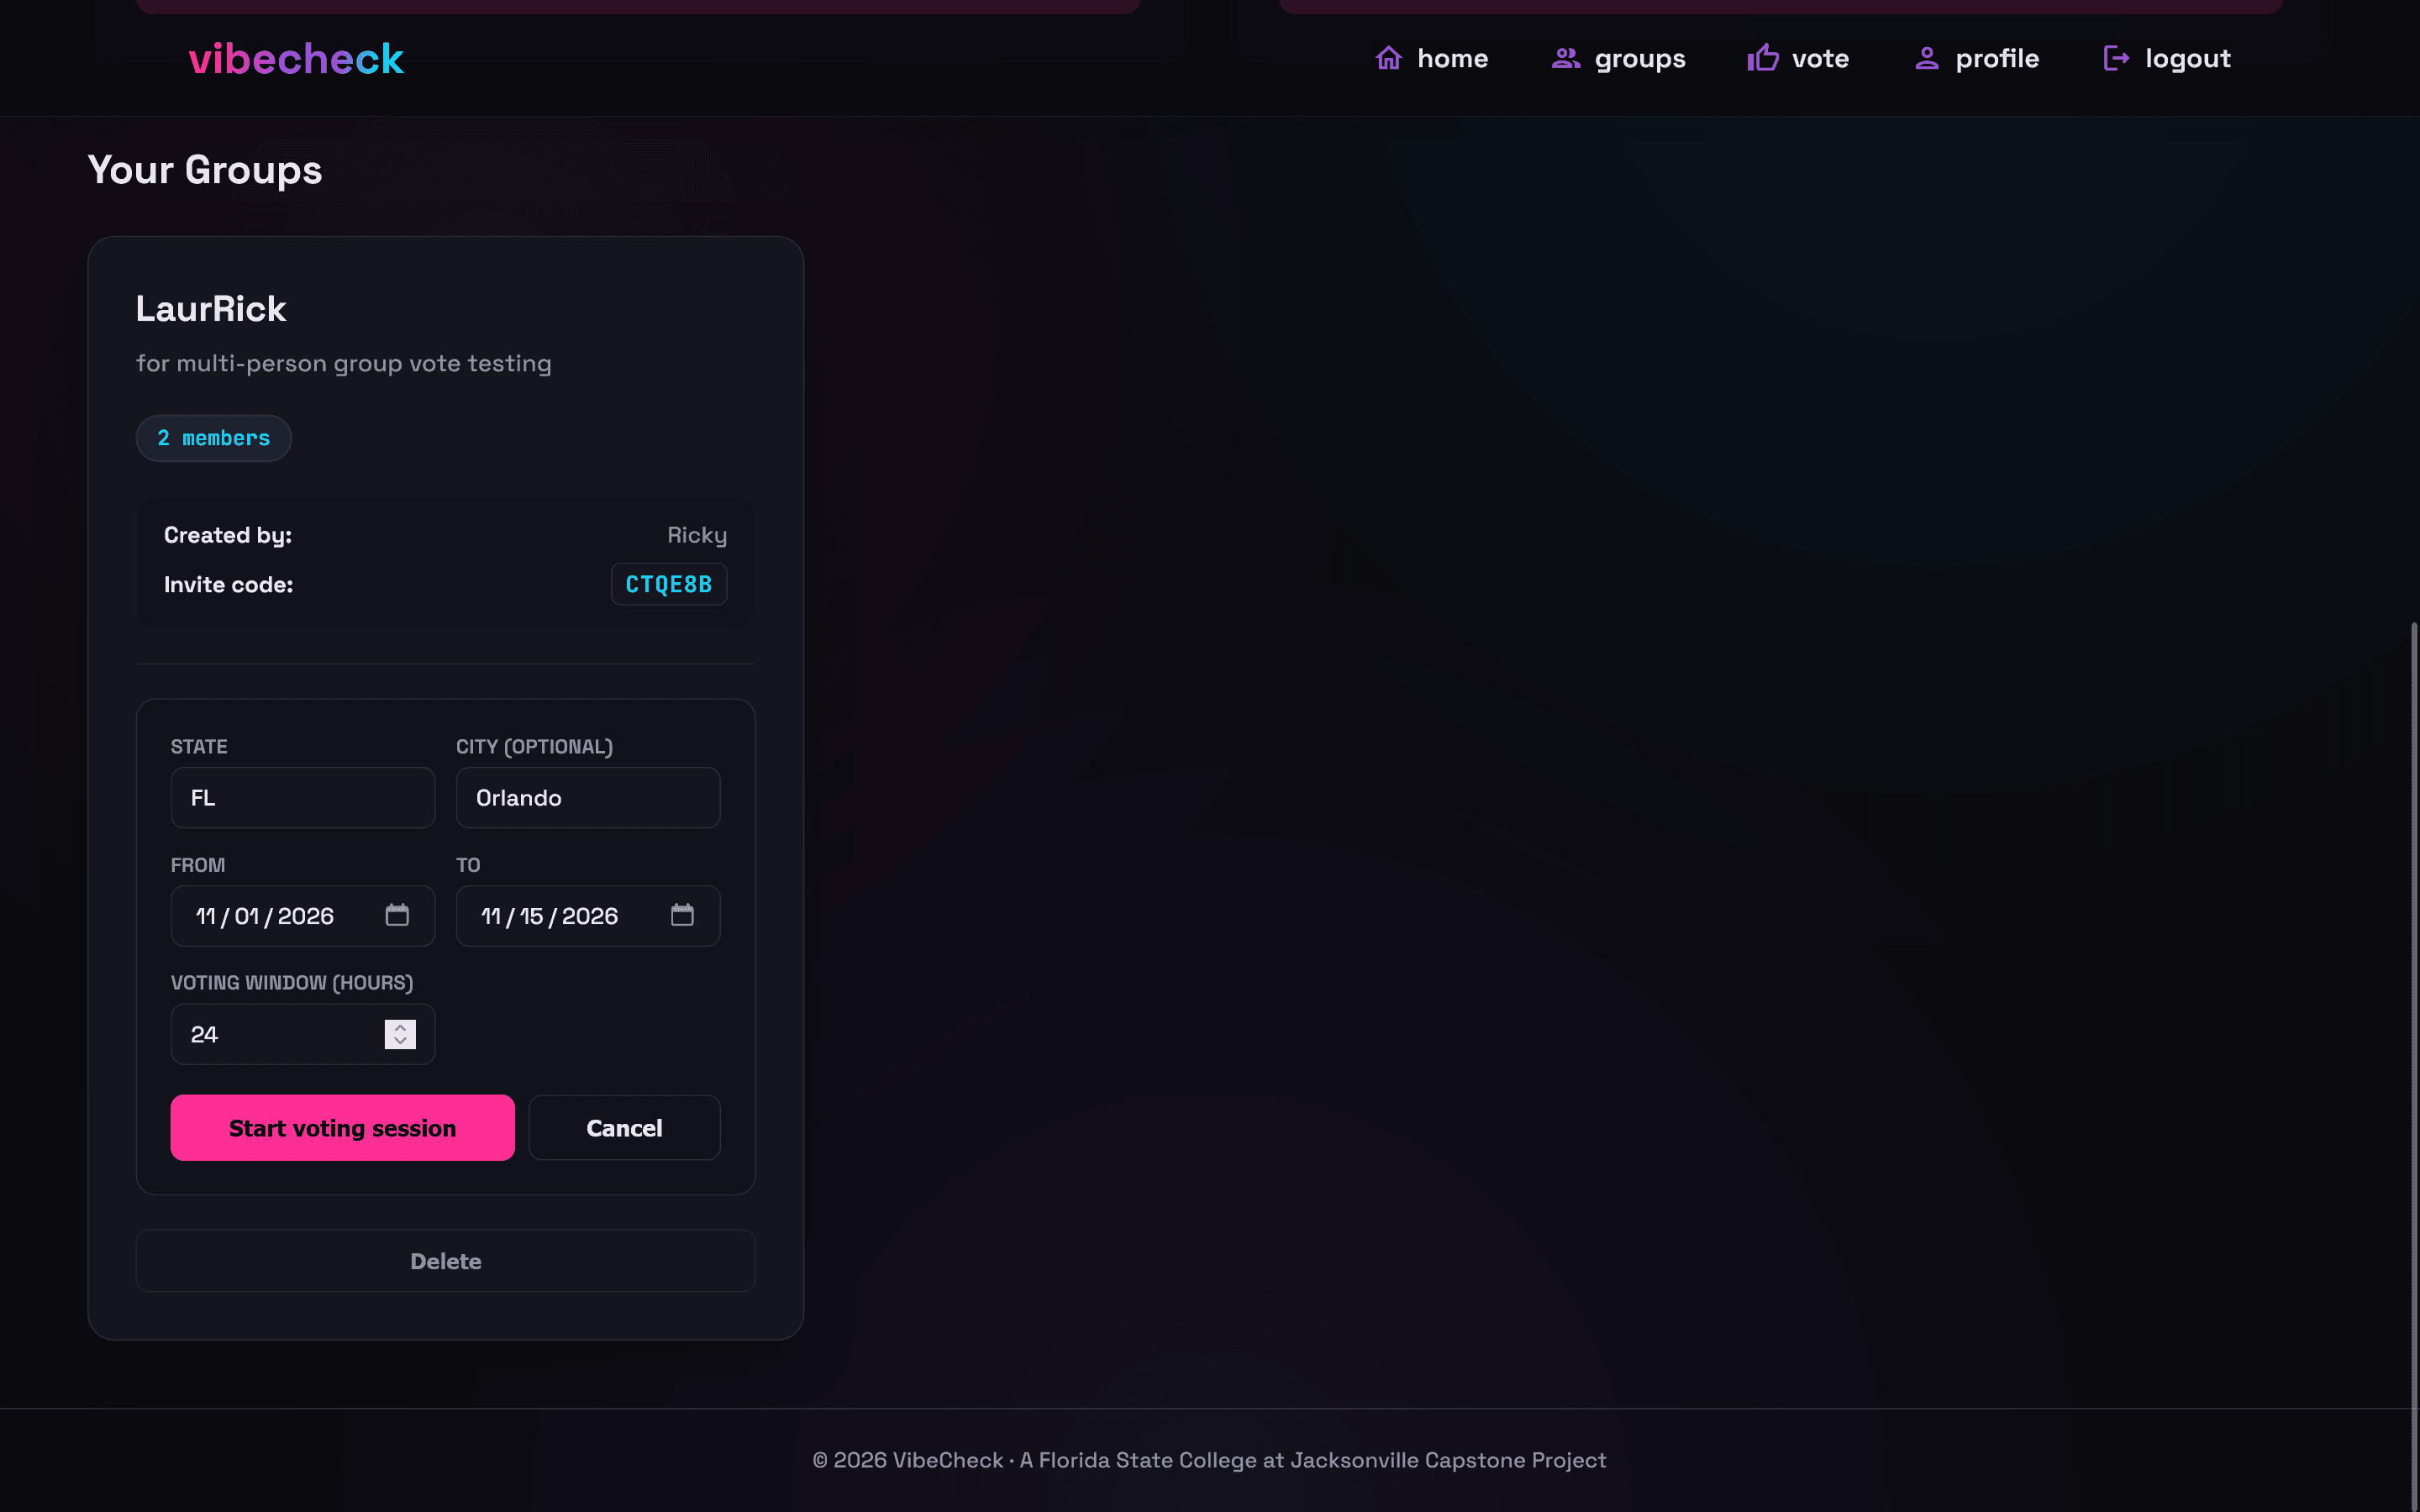Click the 'Invite code:' label

[x=229, y=585]
